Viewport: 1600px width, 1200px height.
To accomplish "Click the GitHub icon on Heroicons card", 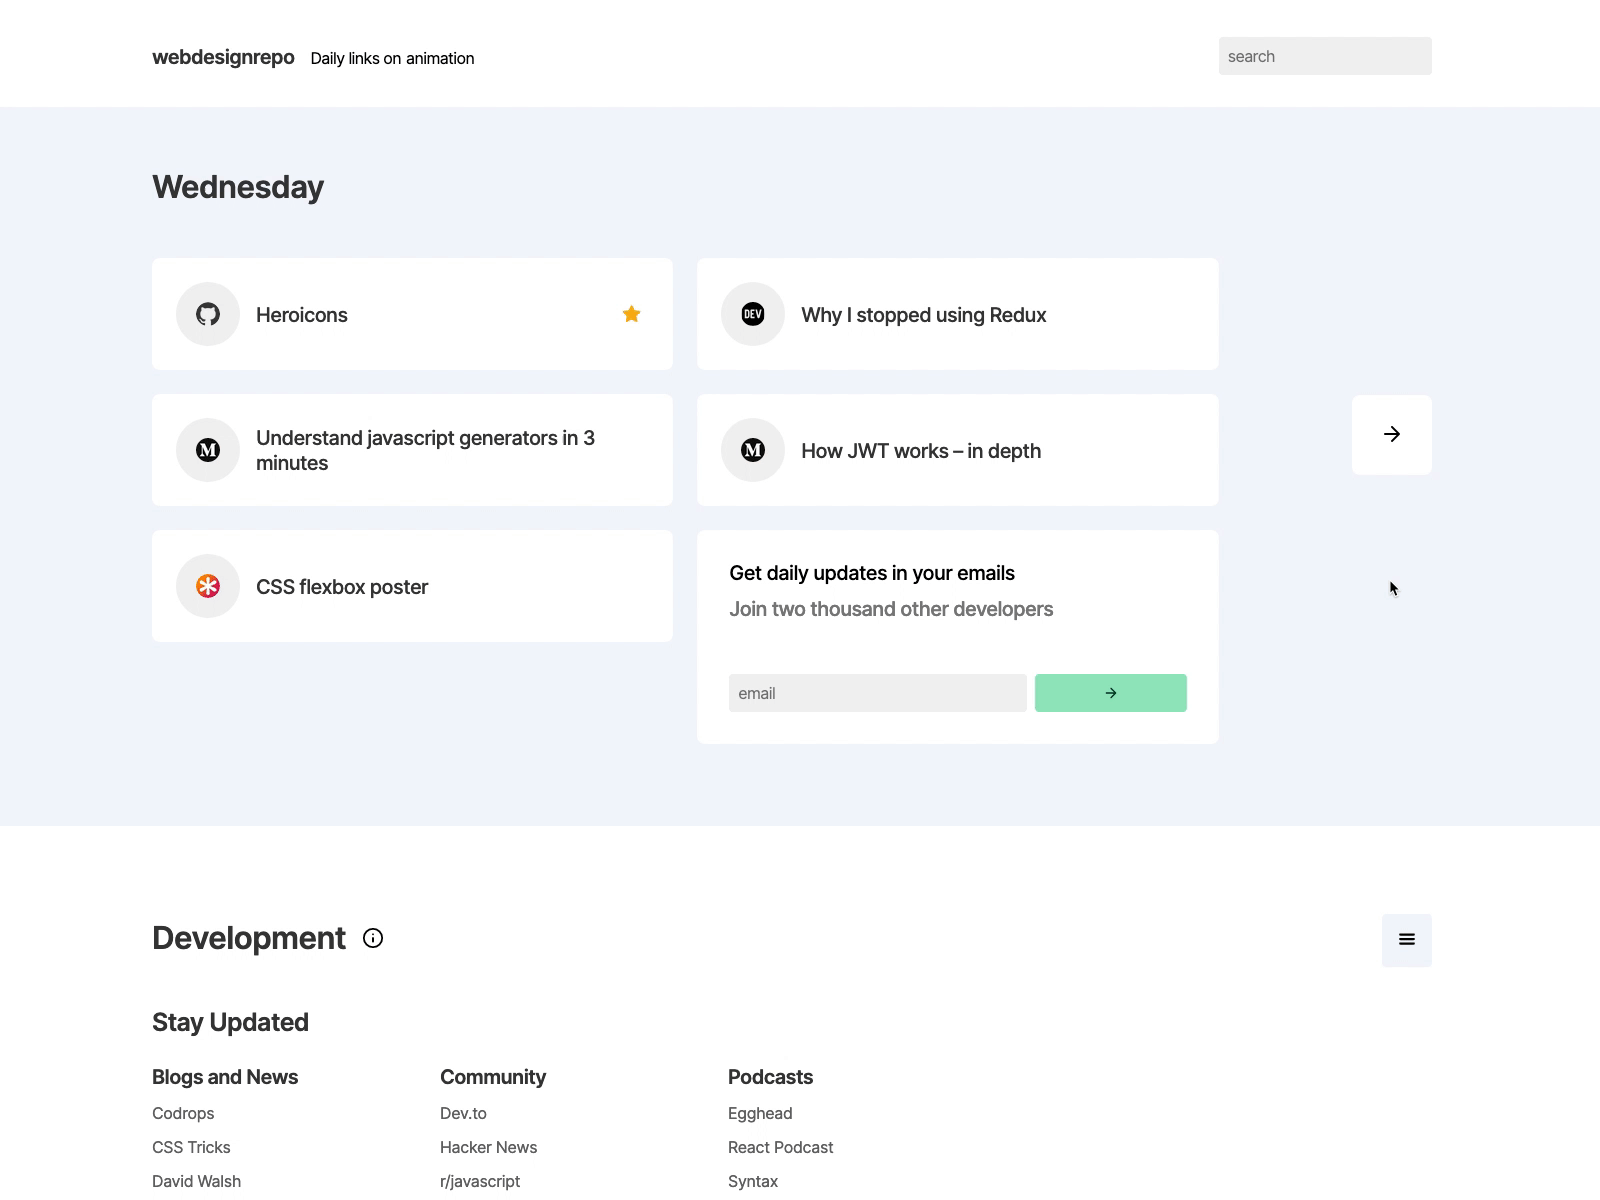I will pyautogui.click(x=208, y=314).
